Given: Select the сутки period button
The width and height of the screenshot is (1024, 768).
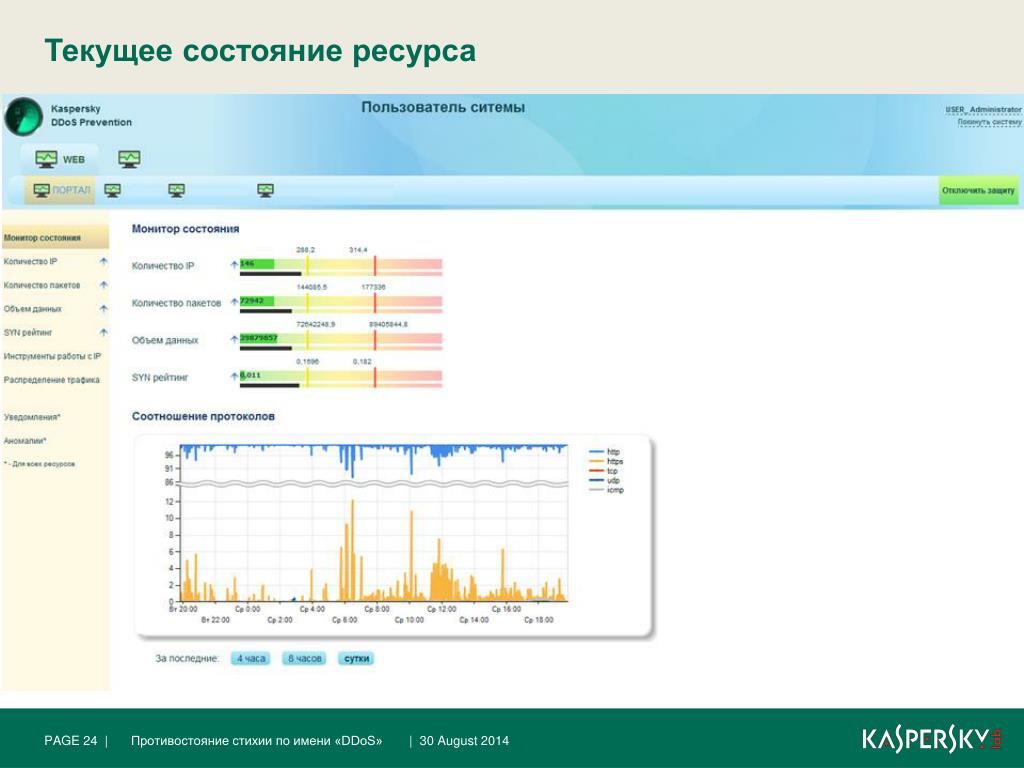Looking at the screenshot, I should click(x=357, y=658).
